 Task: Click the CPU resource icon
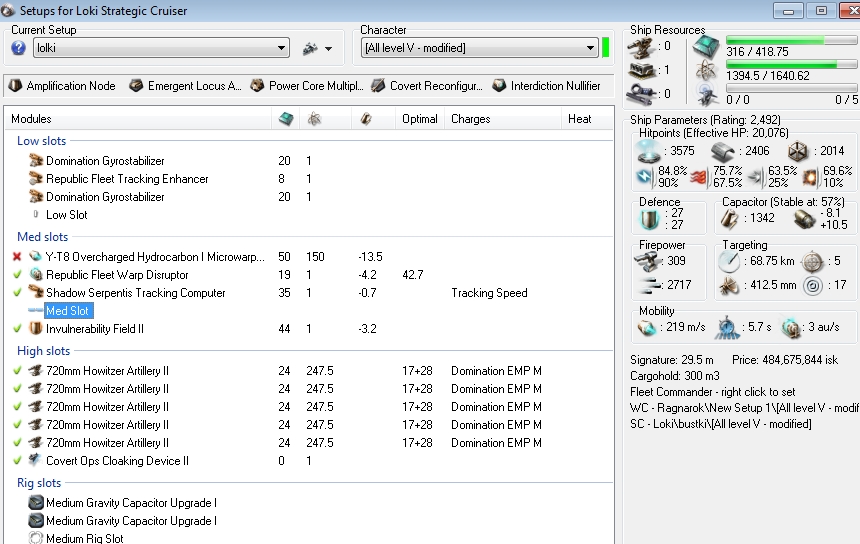[x=706, y=47]
